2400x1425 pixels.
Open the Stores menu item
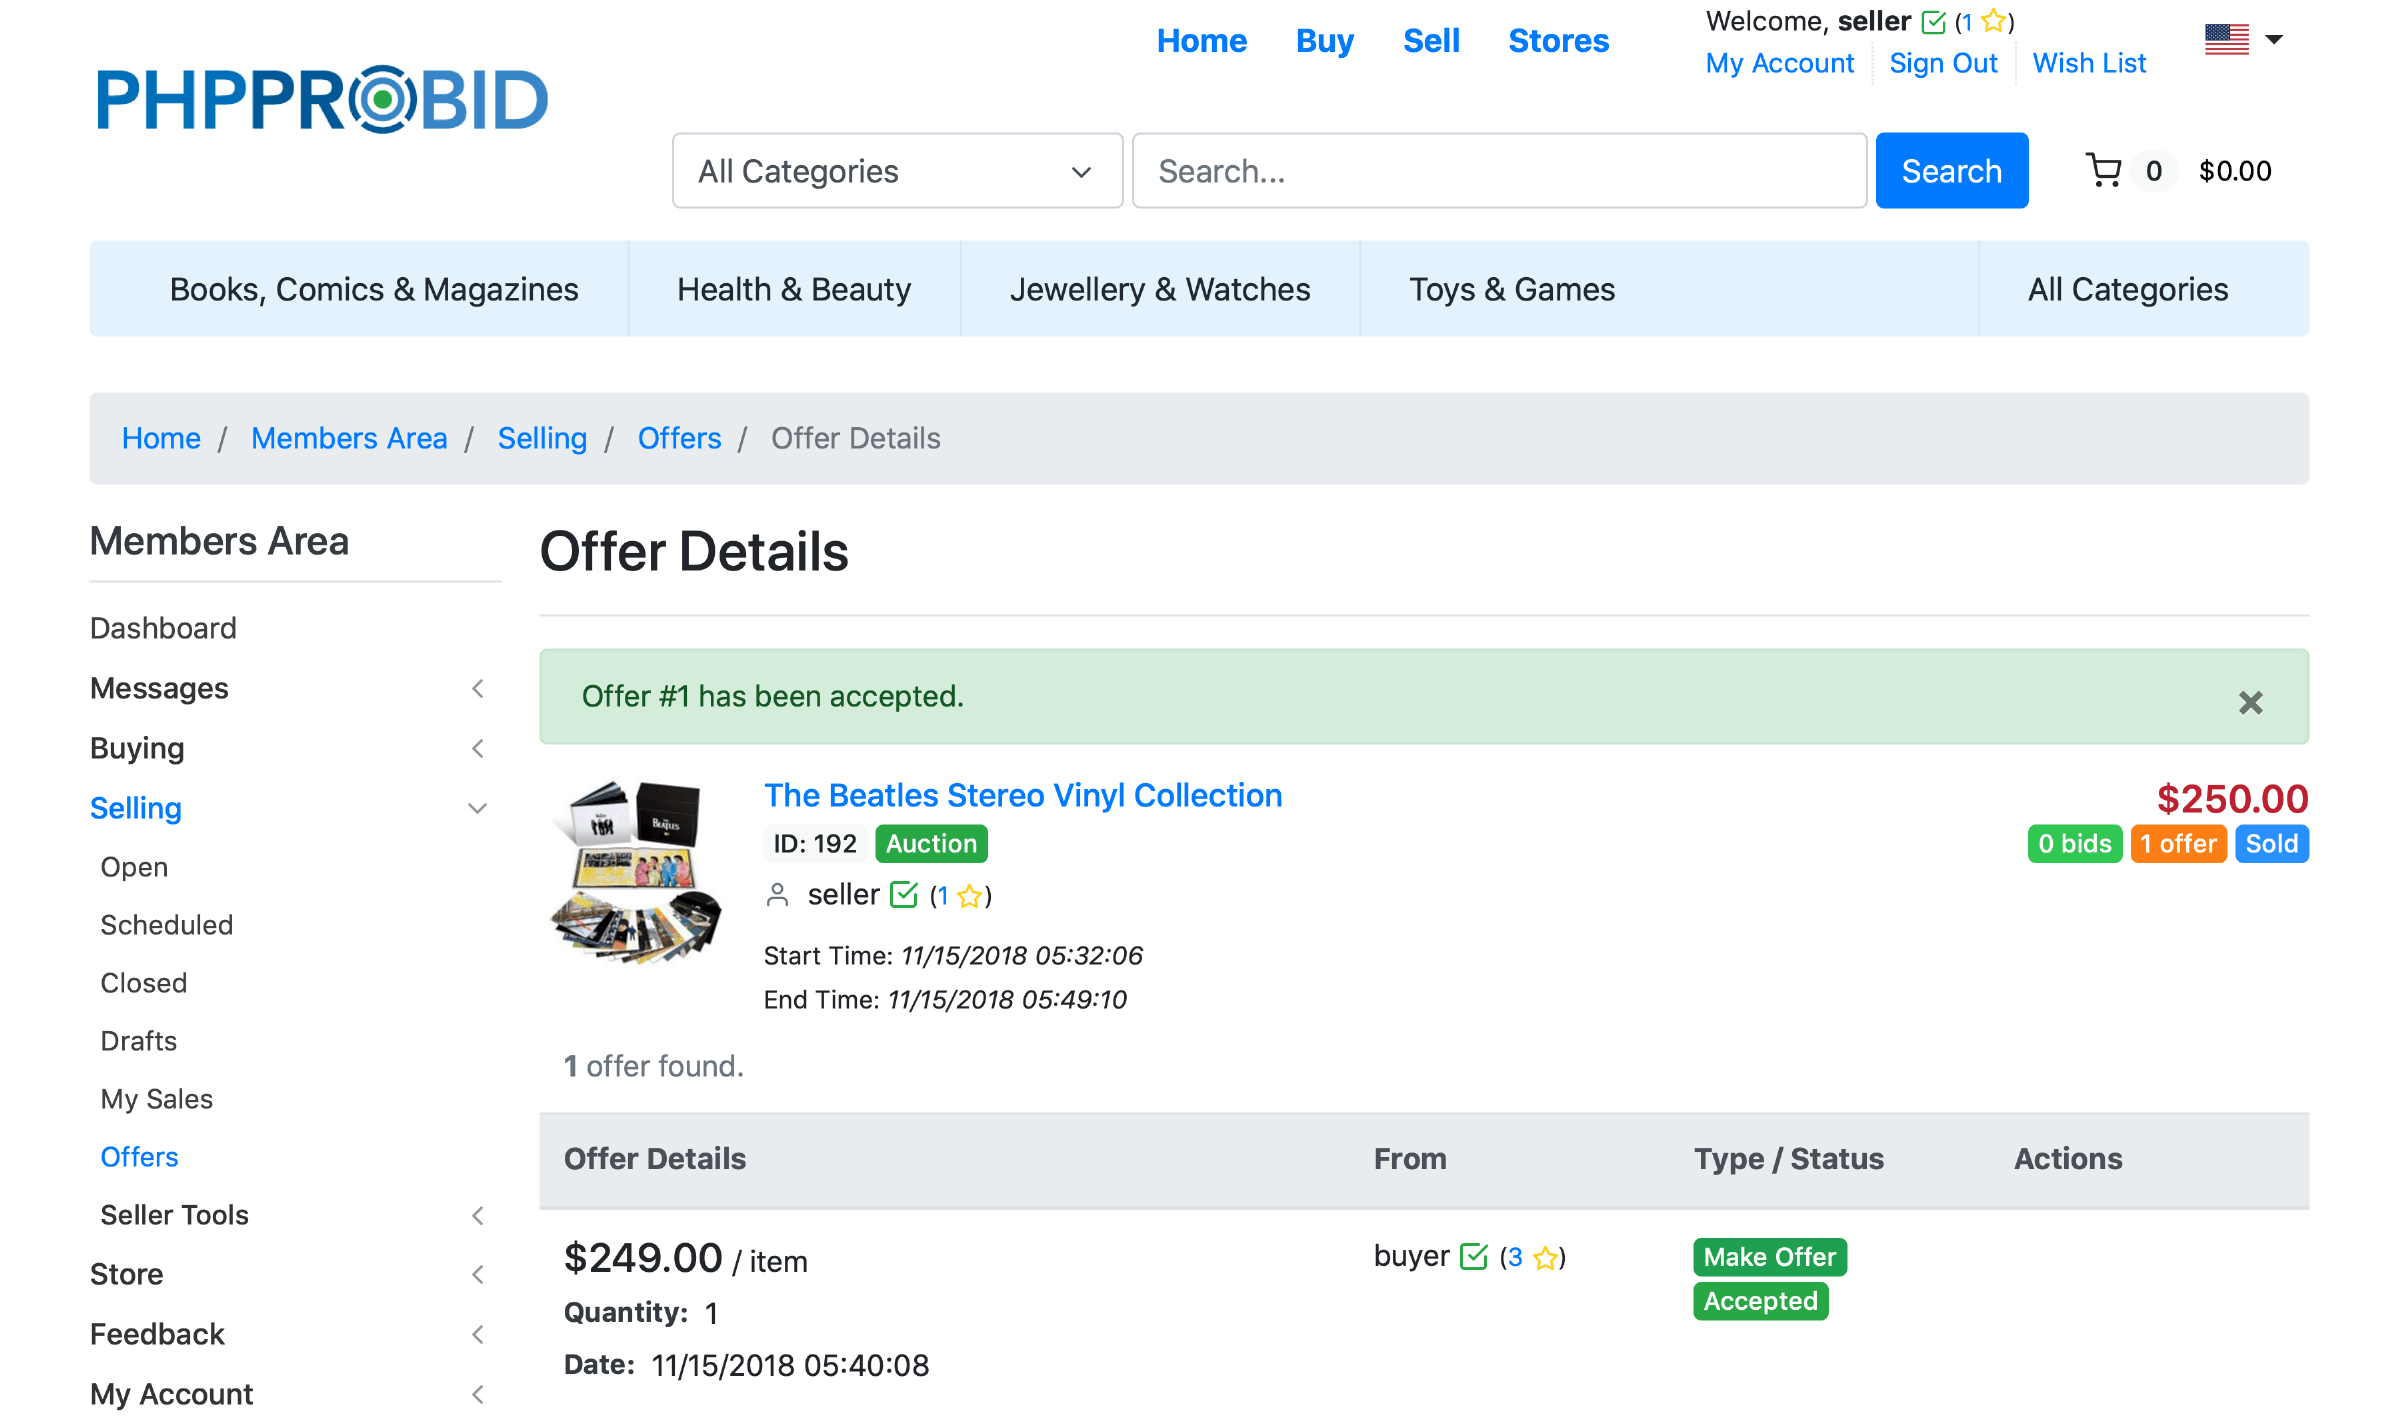(1558, 41)
